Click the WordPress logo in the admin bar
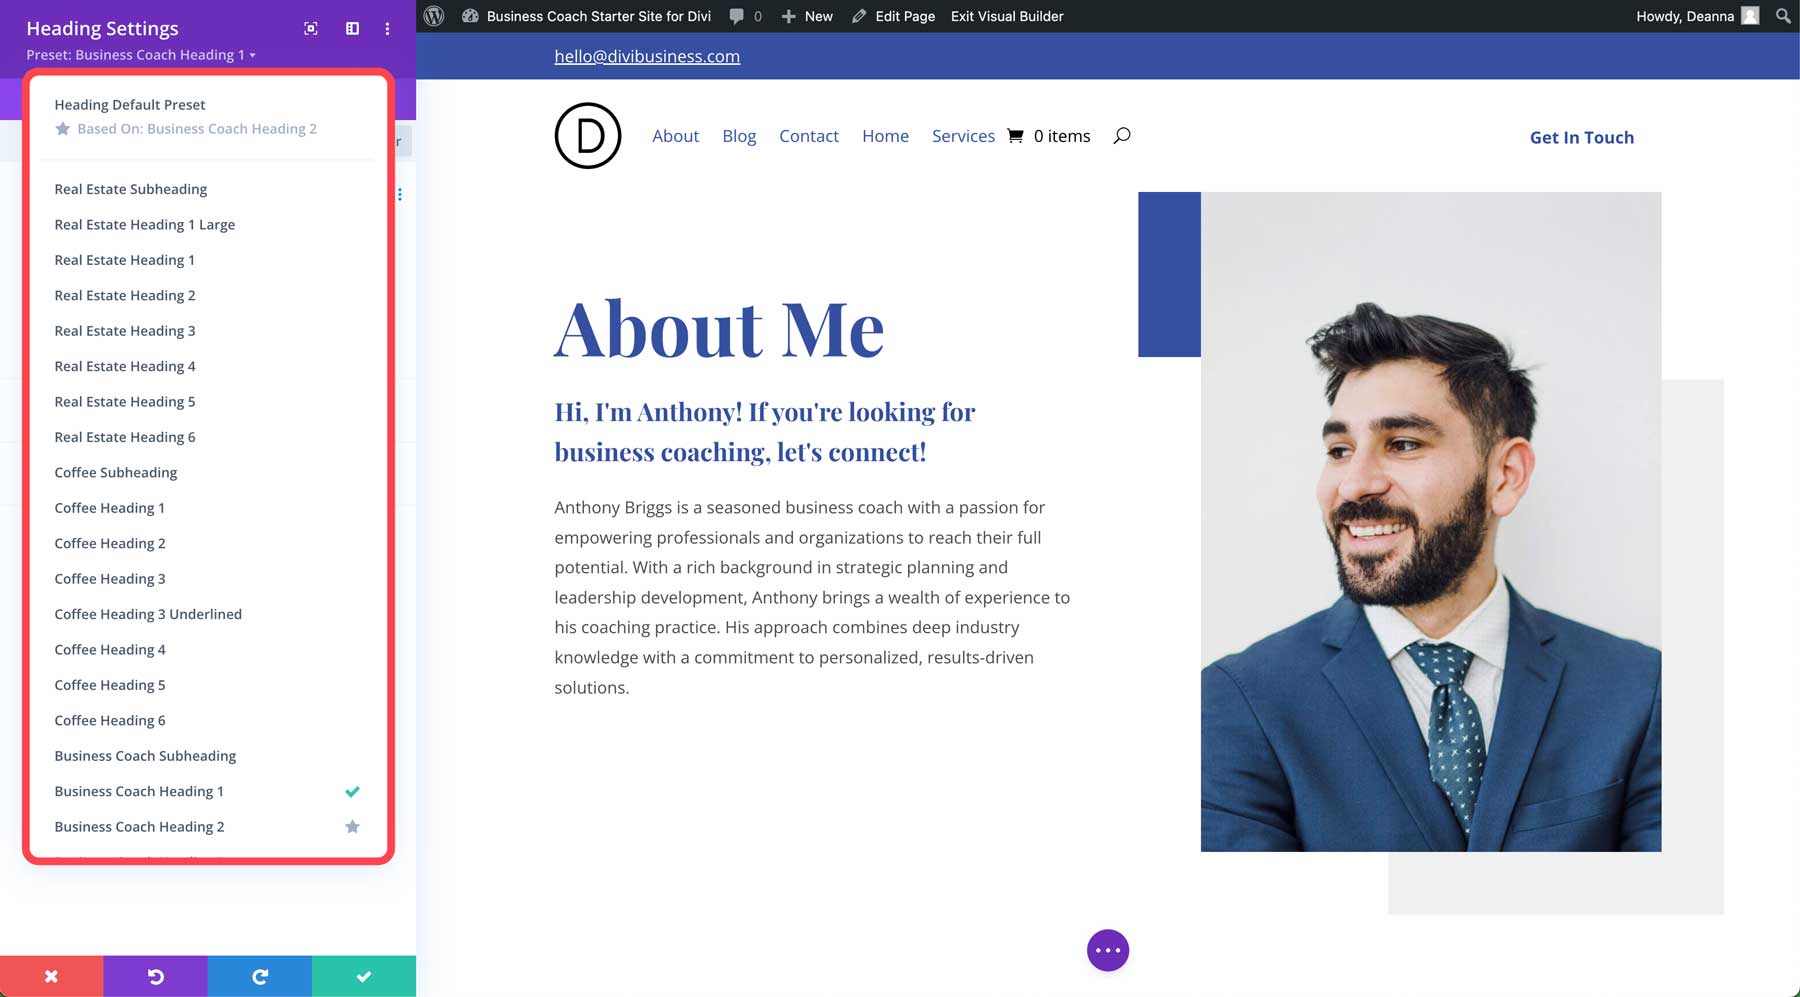 [x=433, y=16]
